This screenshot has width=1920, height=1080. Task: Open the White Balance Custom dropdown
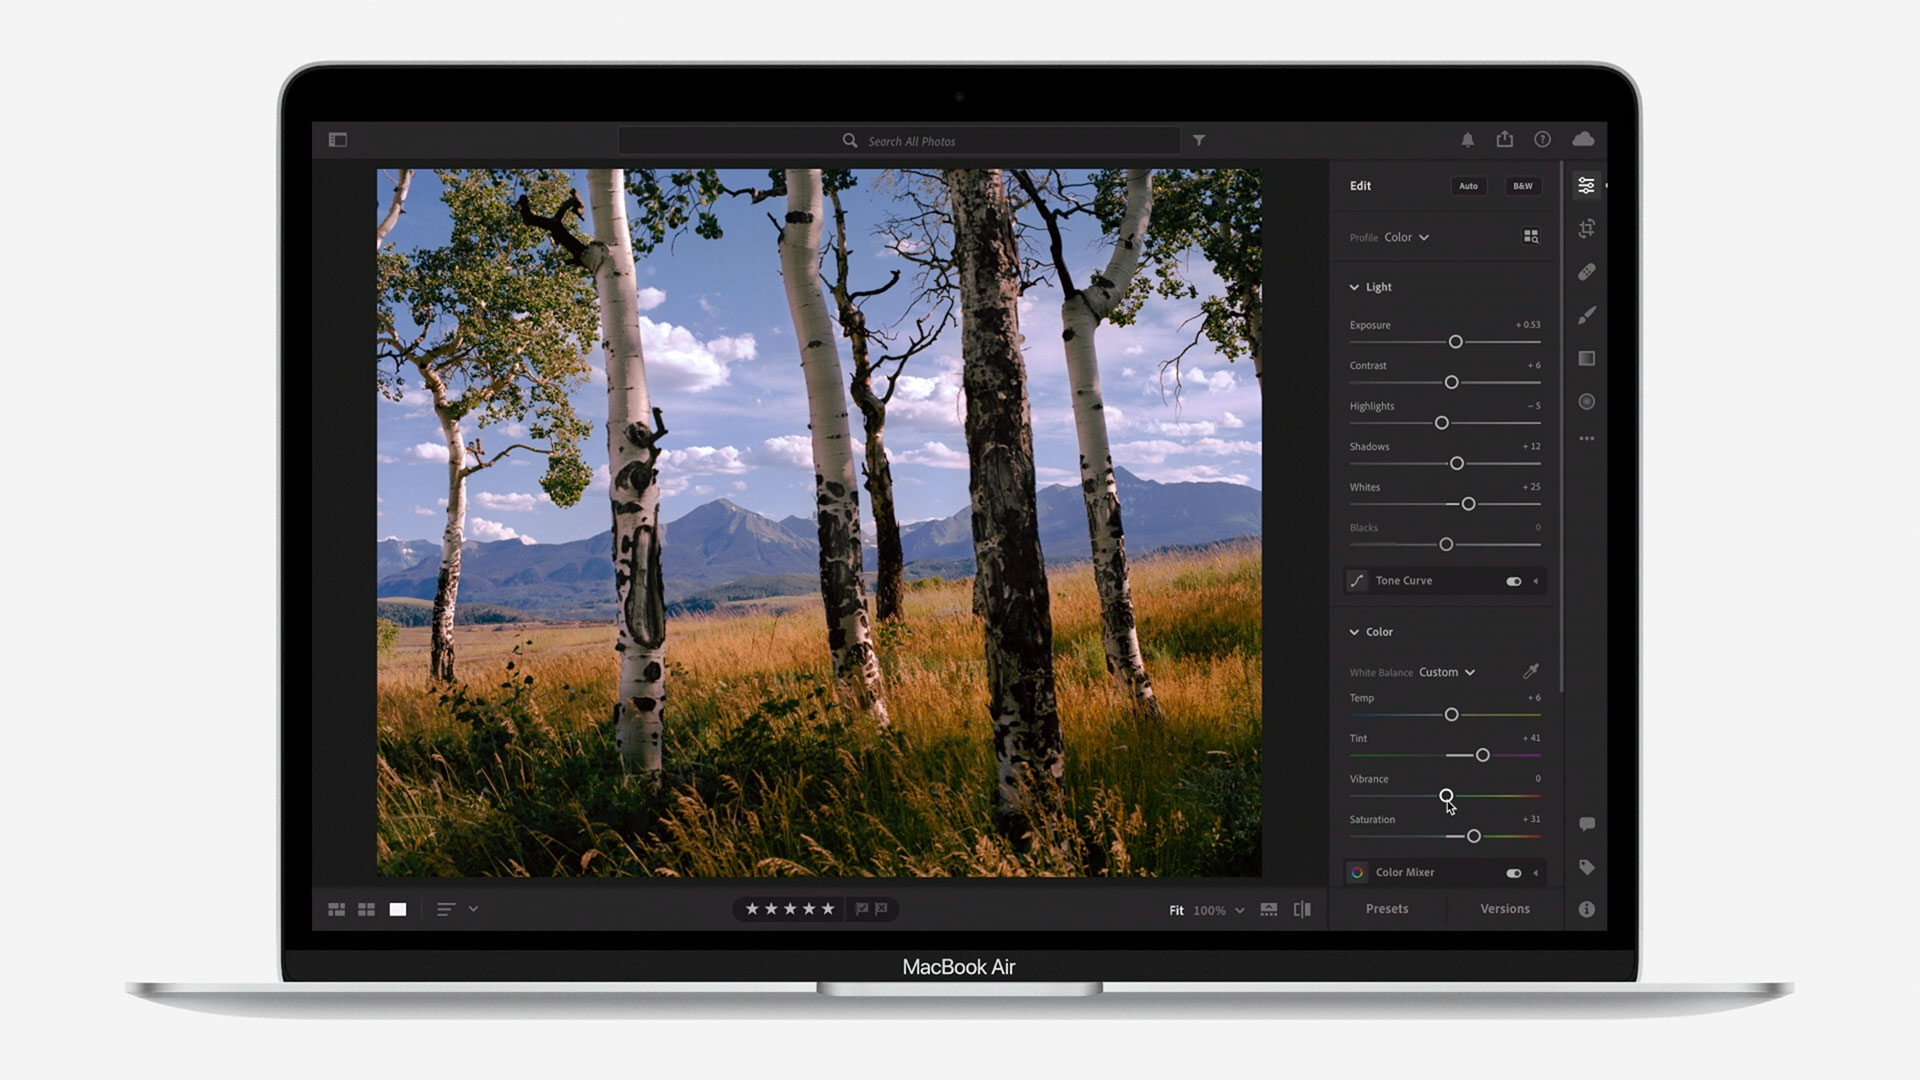pyautogui.click(x=1446, y=672)
